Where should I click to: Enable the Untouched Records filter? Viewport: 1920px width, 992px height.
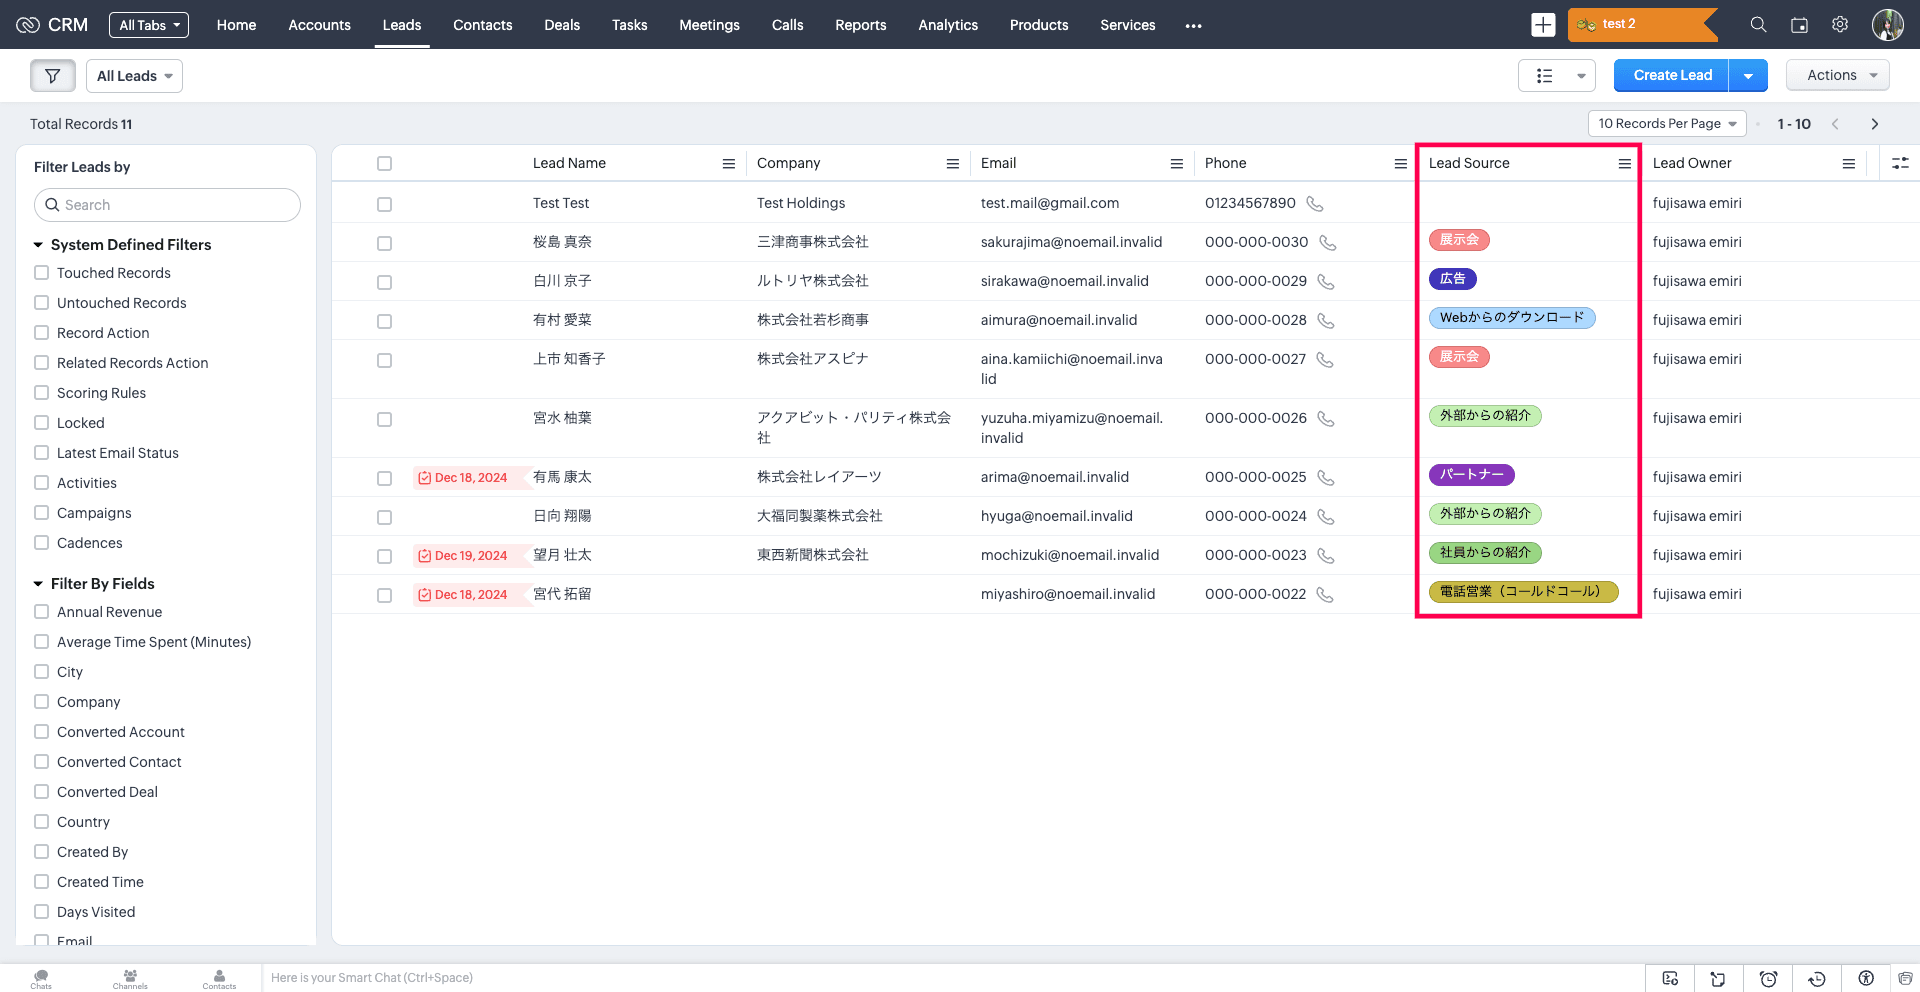pyautogui.click(x=41, y=303)
